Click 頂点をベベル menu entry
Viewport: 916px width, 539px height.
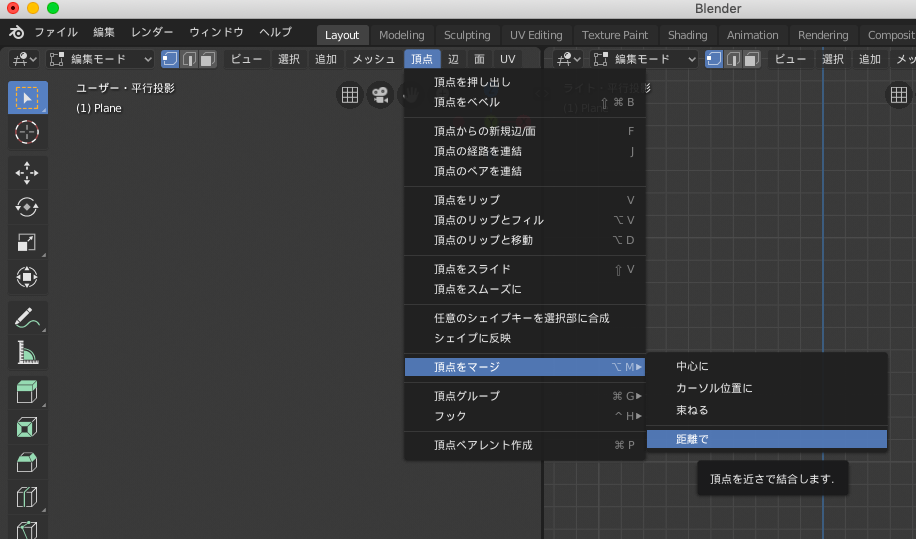coord(525,102)
